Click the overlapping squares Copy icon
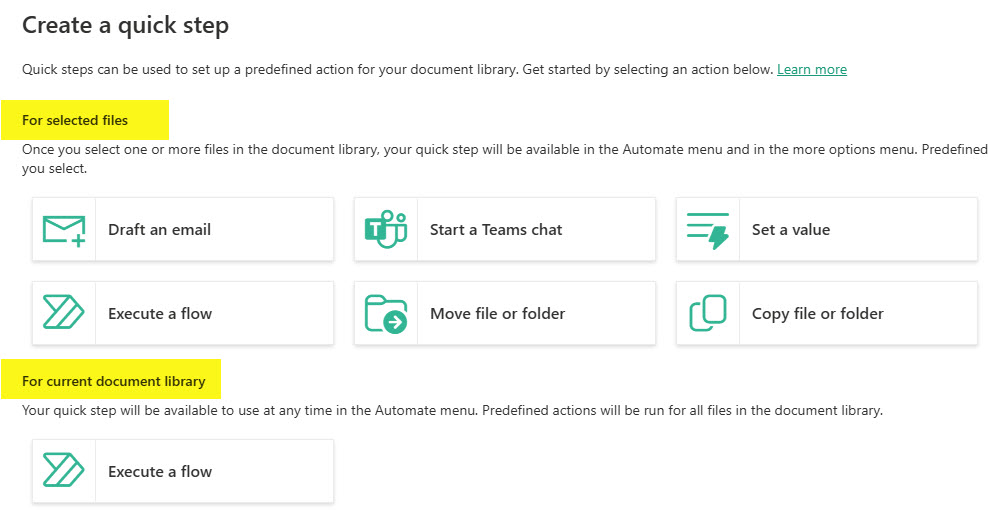Screen dimensions: 988x510 coord(708,314)
